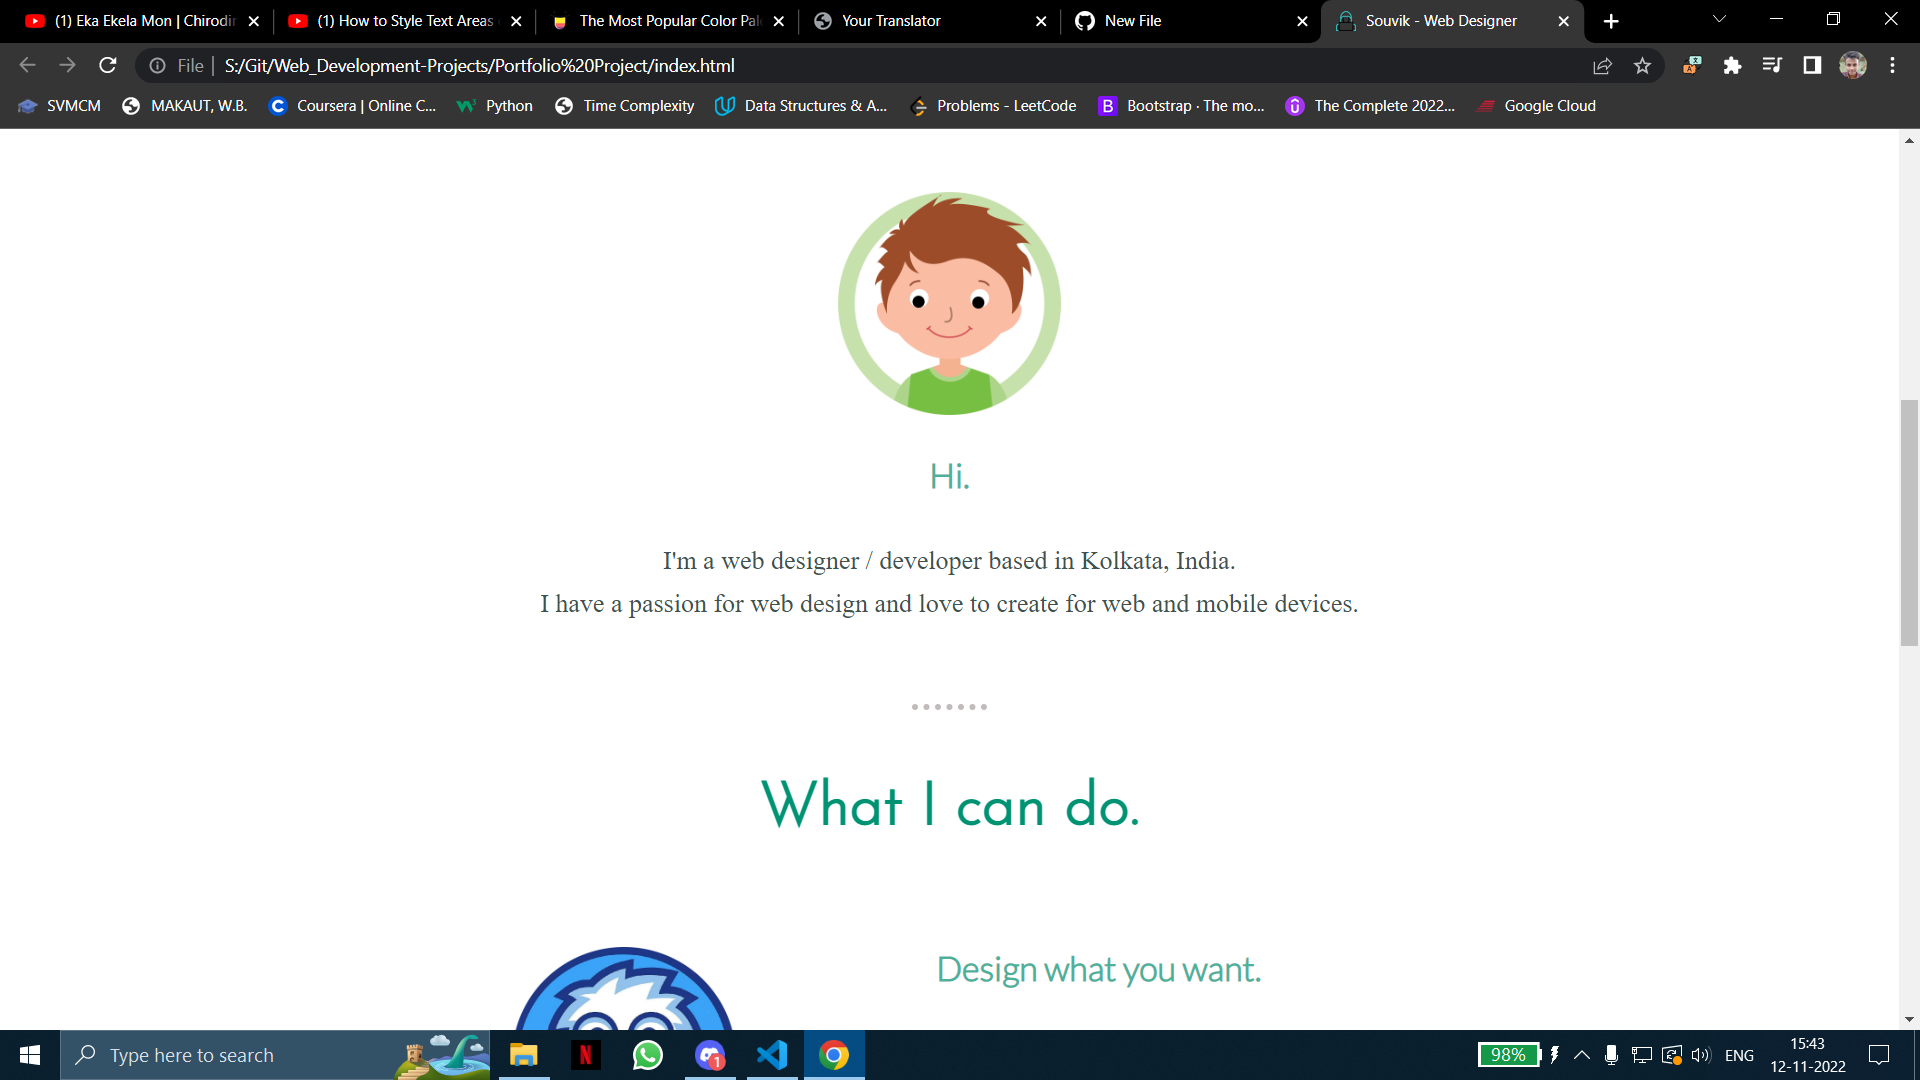This screenshot has height=1080, width=1920.
Task: Open the side panel icon
Action: click(x=1810, y=65)
